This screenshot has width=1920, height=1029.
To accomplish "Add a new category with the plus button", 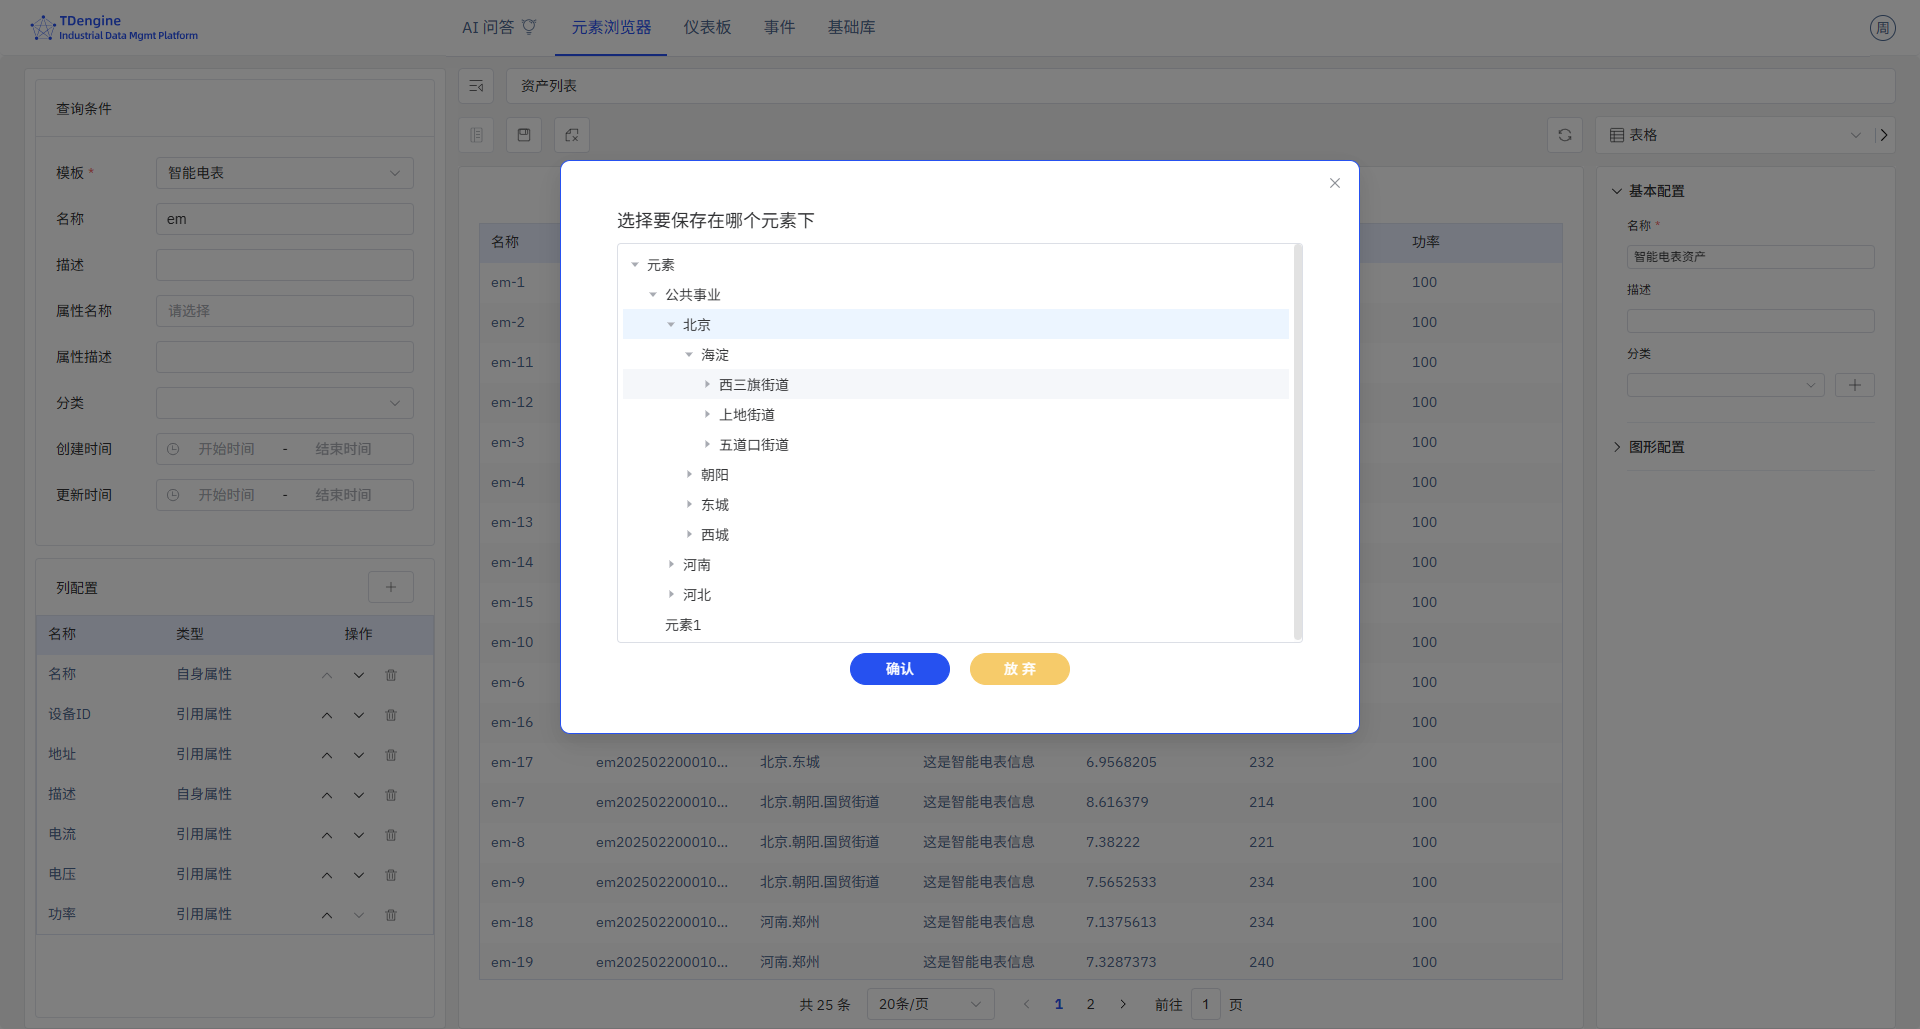I will click(1855, 385).
